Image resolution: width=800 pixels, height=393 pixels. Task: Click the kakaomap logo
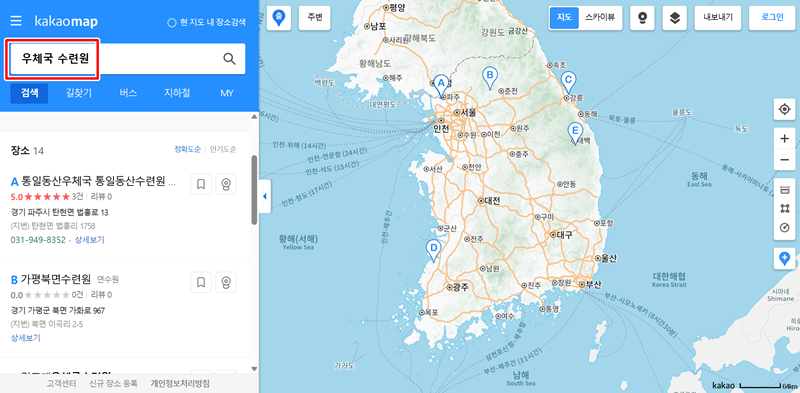(x=66, y=21)
